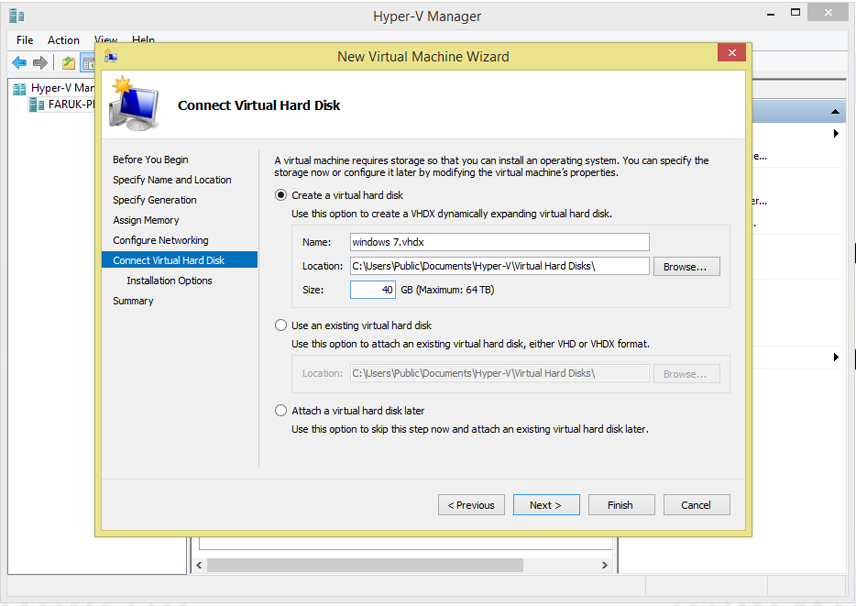Click the back navigation arrow
Viewport: 856px width, 606px height.
19,61
